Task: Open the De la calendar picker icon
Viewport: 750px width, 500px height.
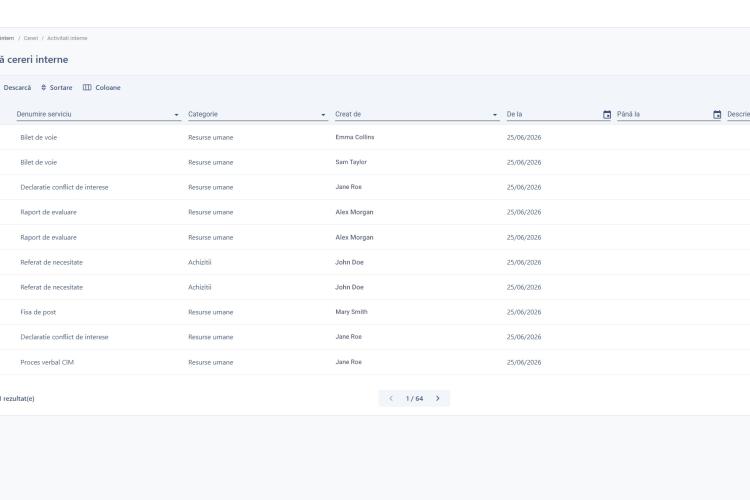Action: 607,115
